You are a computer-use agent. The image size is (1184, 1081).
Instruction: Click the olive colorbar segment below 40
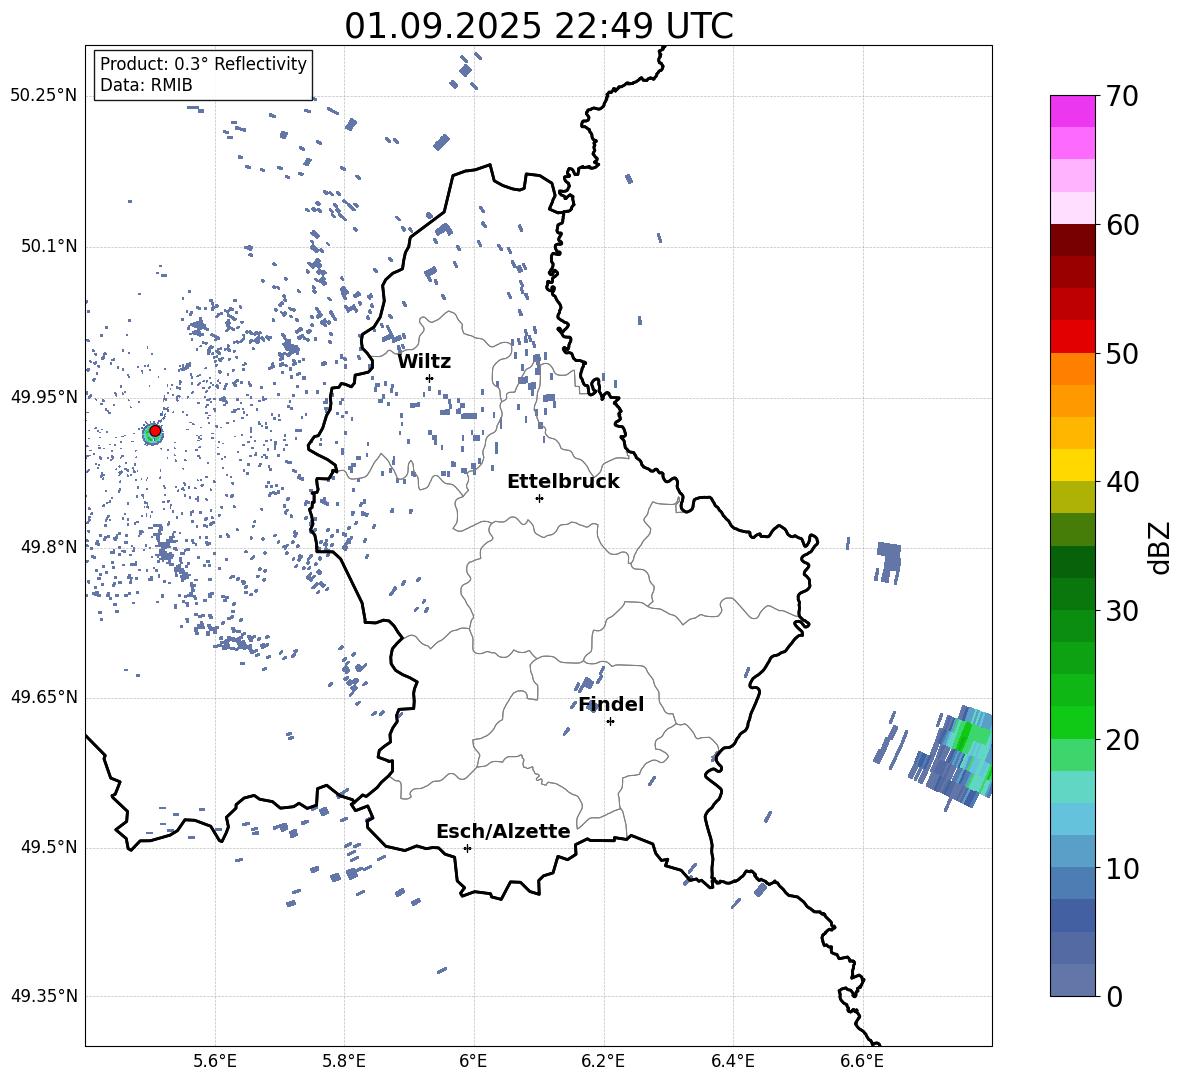[1073, 497]
